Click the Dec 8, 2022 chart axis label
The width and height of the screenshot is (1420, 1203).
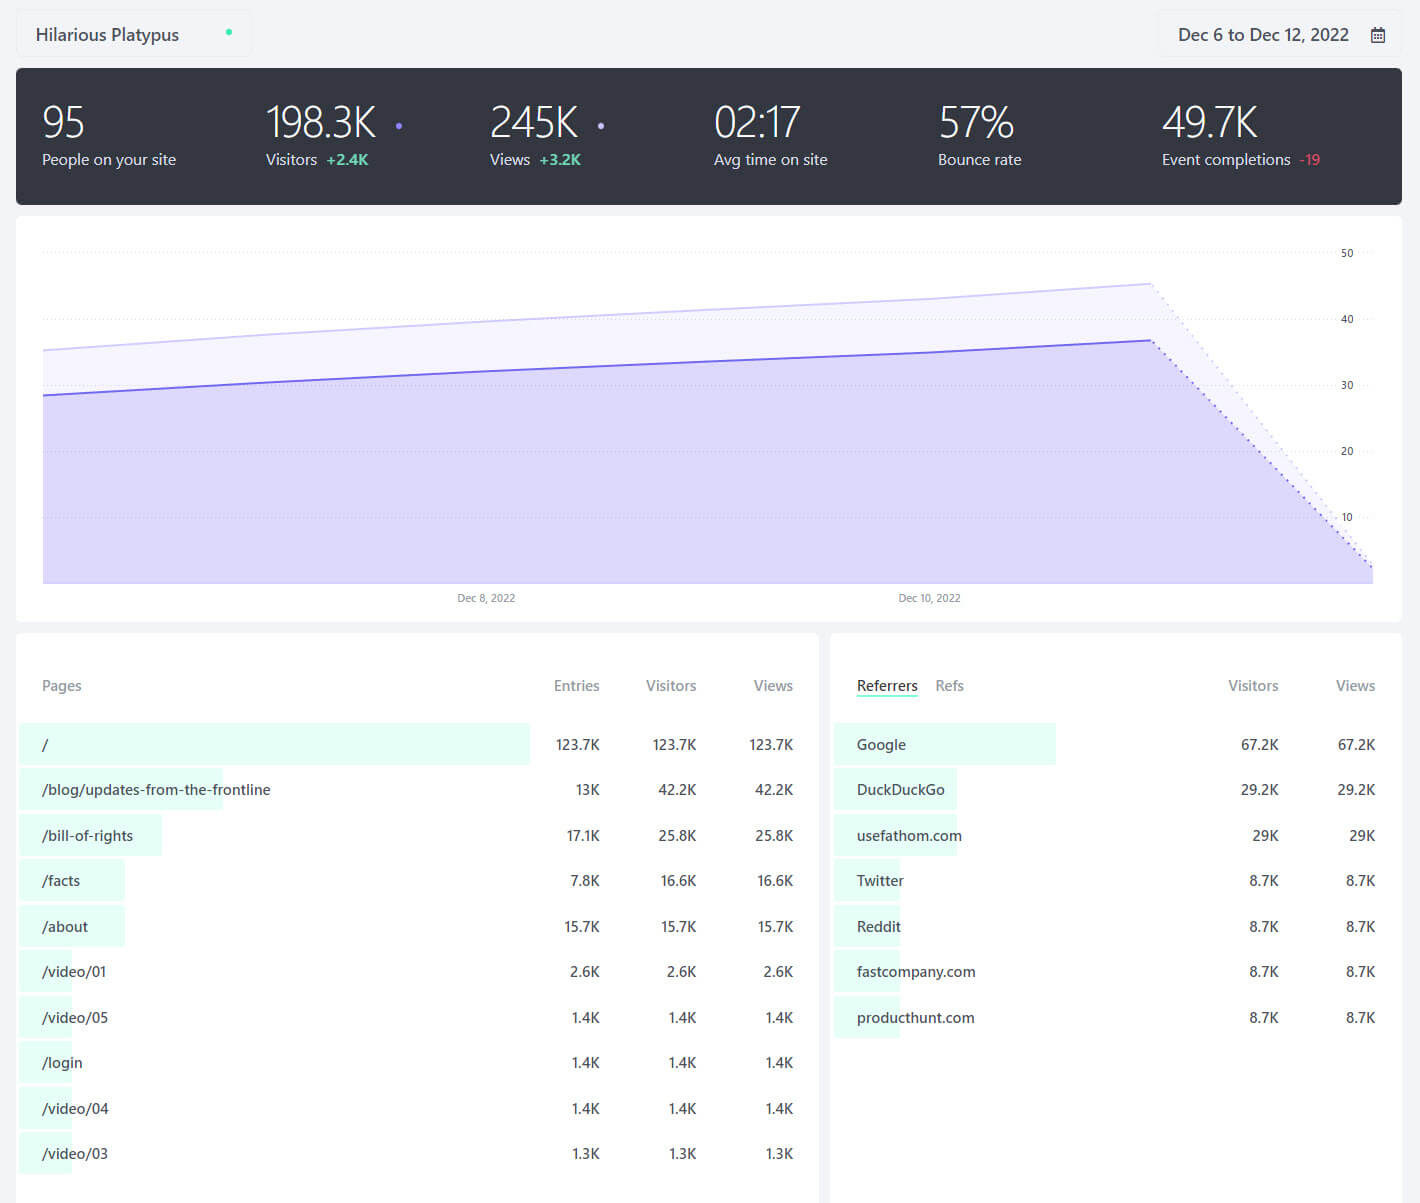coord(486,598)
